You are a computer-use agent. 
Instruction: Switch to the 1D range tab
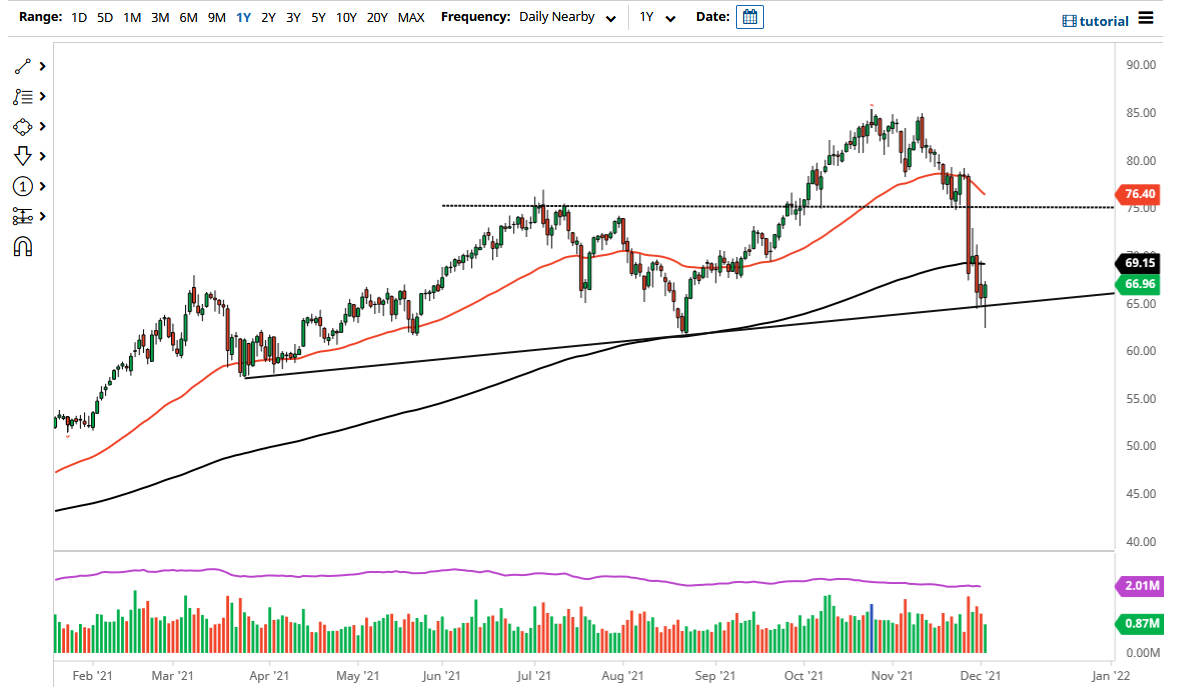78,17
